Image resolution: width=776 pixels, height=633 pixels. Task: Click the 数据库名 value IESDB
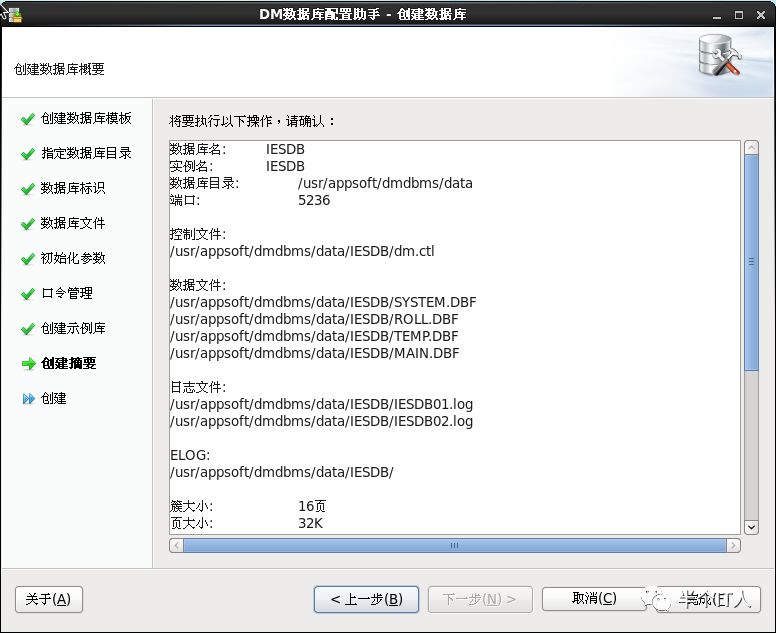click(x=285, y=149)
